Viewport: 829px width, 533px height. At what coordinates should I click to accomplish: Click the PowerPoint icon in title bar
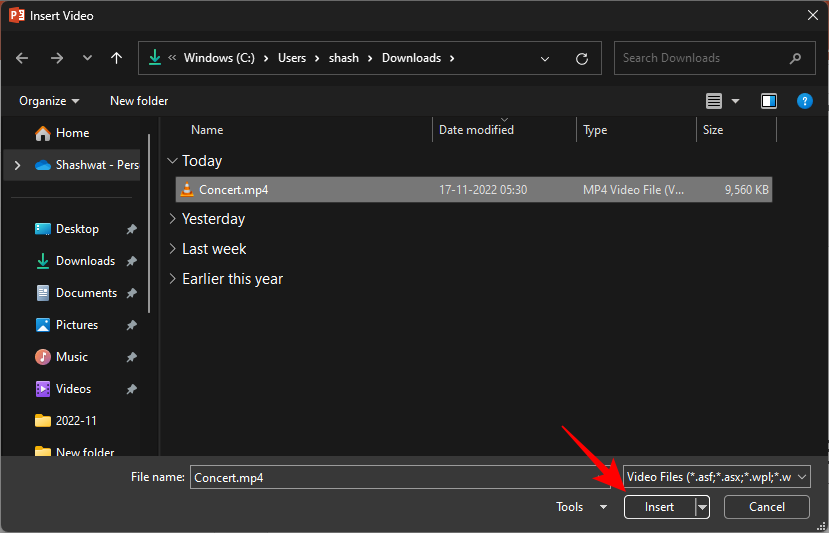pos(17,15)
